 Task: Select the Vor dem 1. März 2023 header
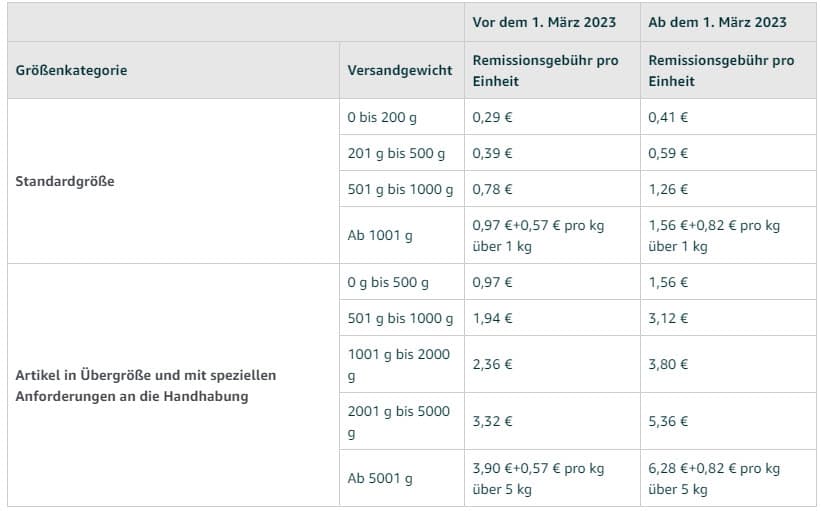552,22
